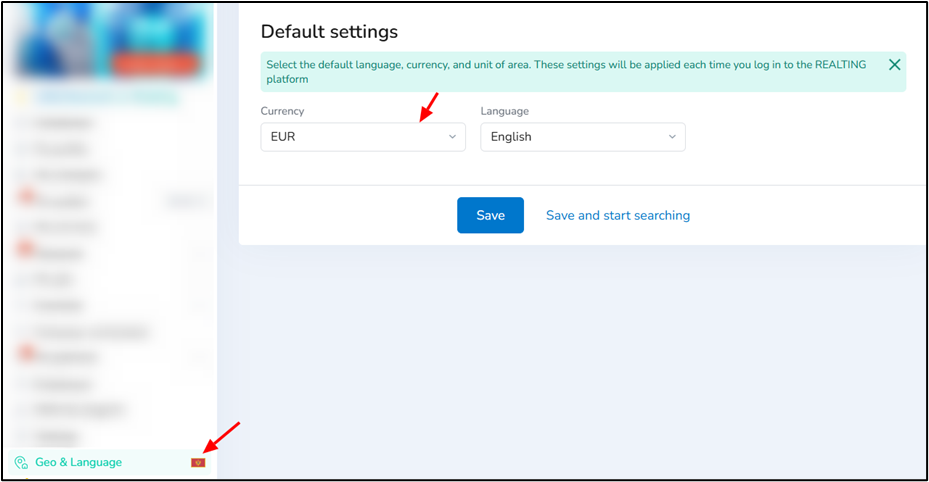This screenshot has height=482, width=929.
Task: Click the bottommost red badge icon in sidebar
Action: click(x=26, y=353)
